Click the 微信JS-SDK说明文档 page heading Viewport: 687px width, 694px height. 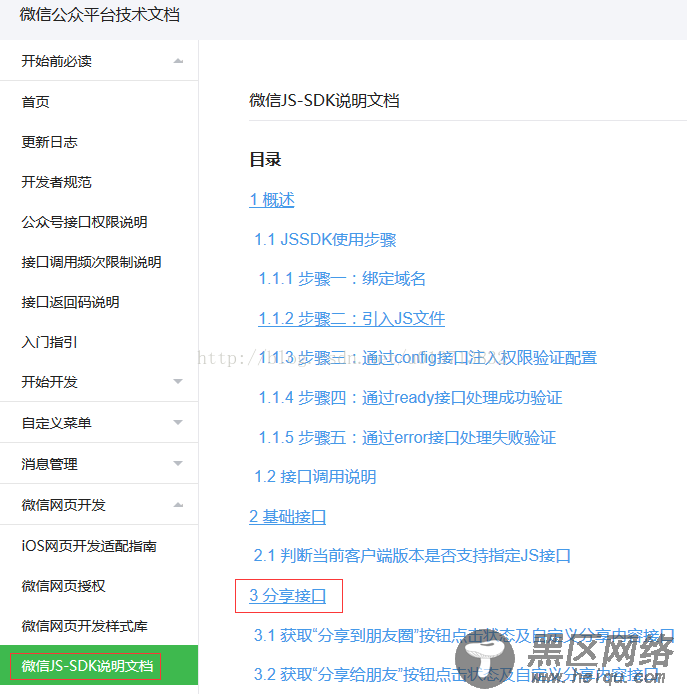324,100
